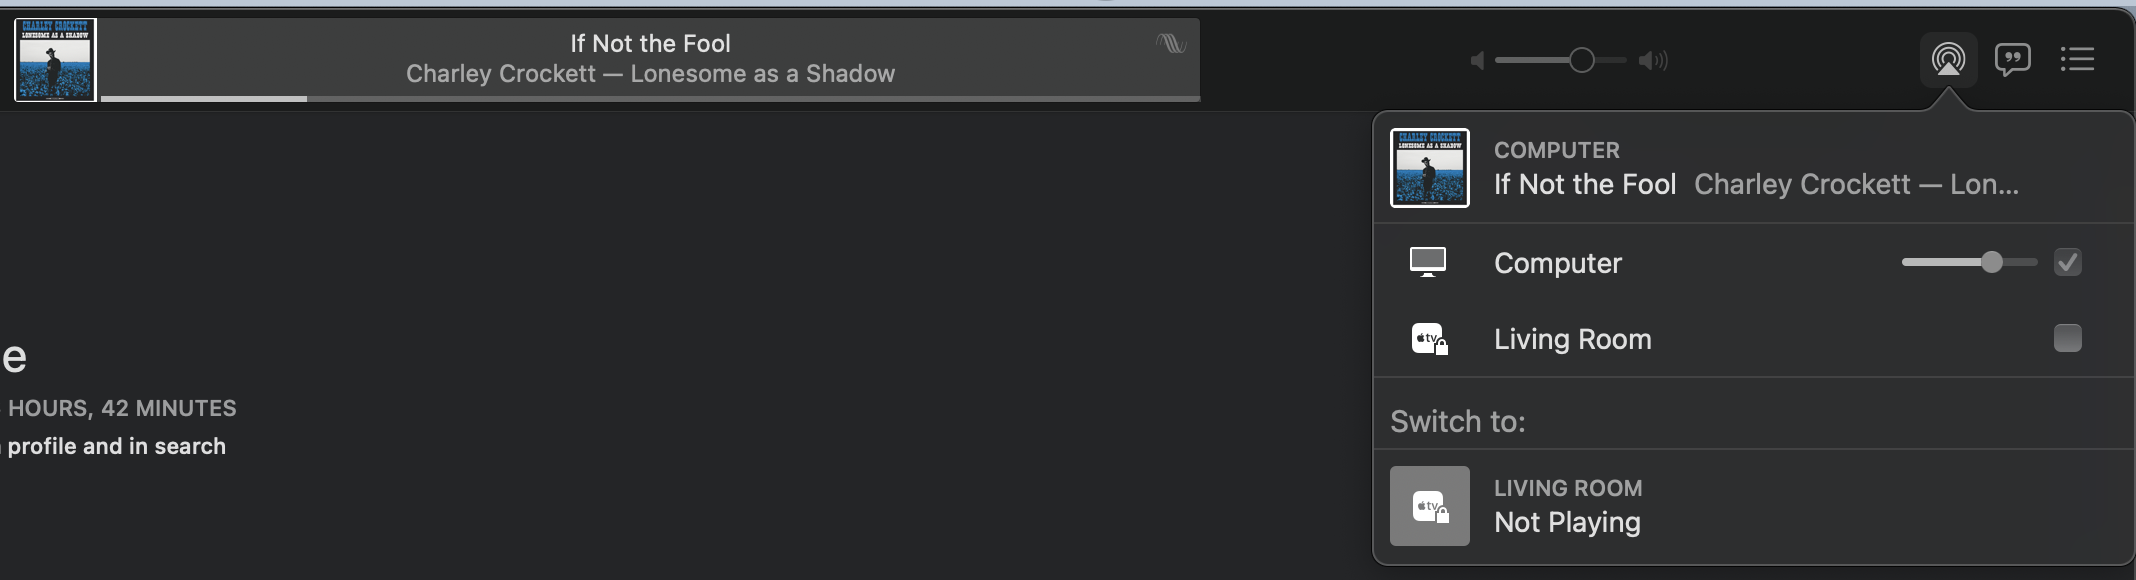Click the lossless audio waveform icon
Screen dimensions: 2136x580
(x=1170, y=43)
